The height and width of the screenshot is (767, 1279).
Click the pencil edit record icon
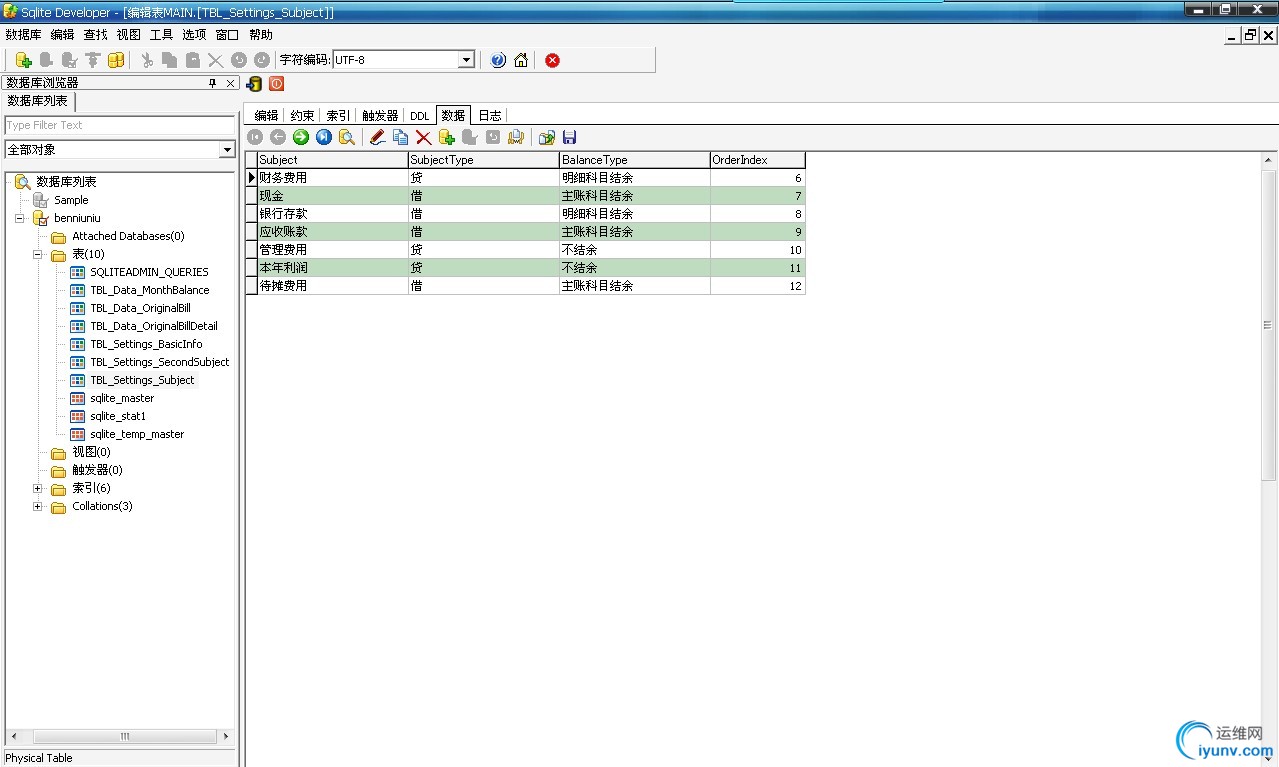pyautogui.click(x=377, y=137)
